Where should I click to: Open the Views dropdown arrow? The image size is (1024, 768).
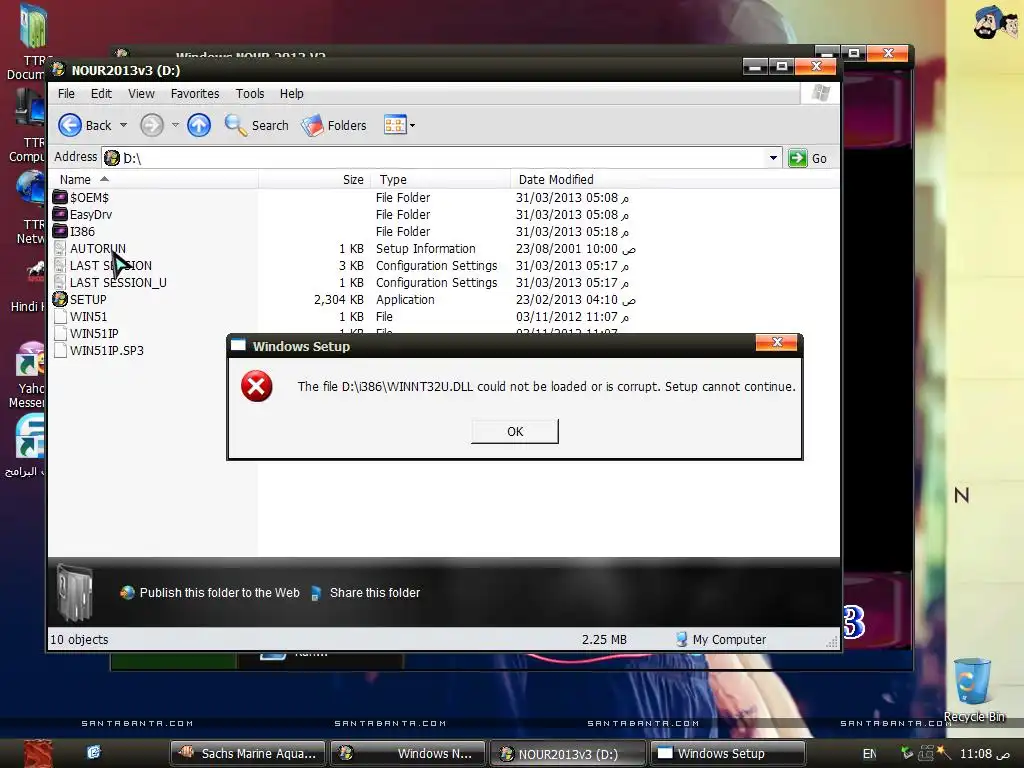[412, 125]
